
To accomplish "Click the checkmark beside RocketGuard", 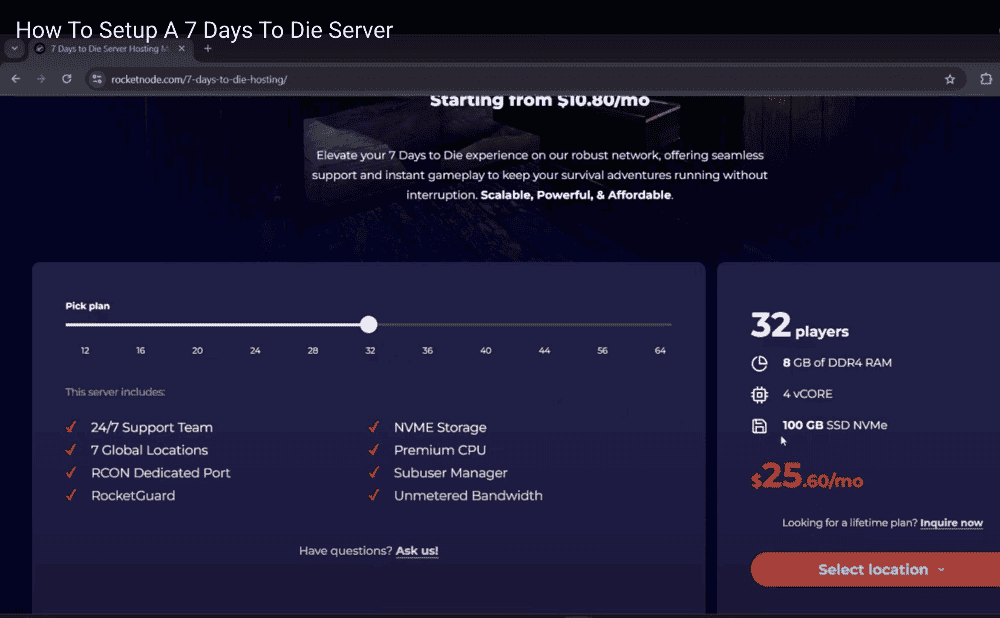I will click(x=71, y=495).
